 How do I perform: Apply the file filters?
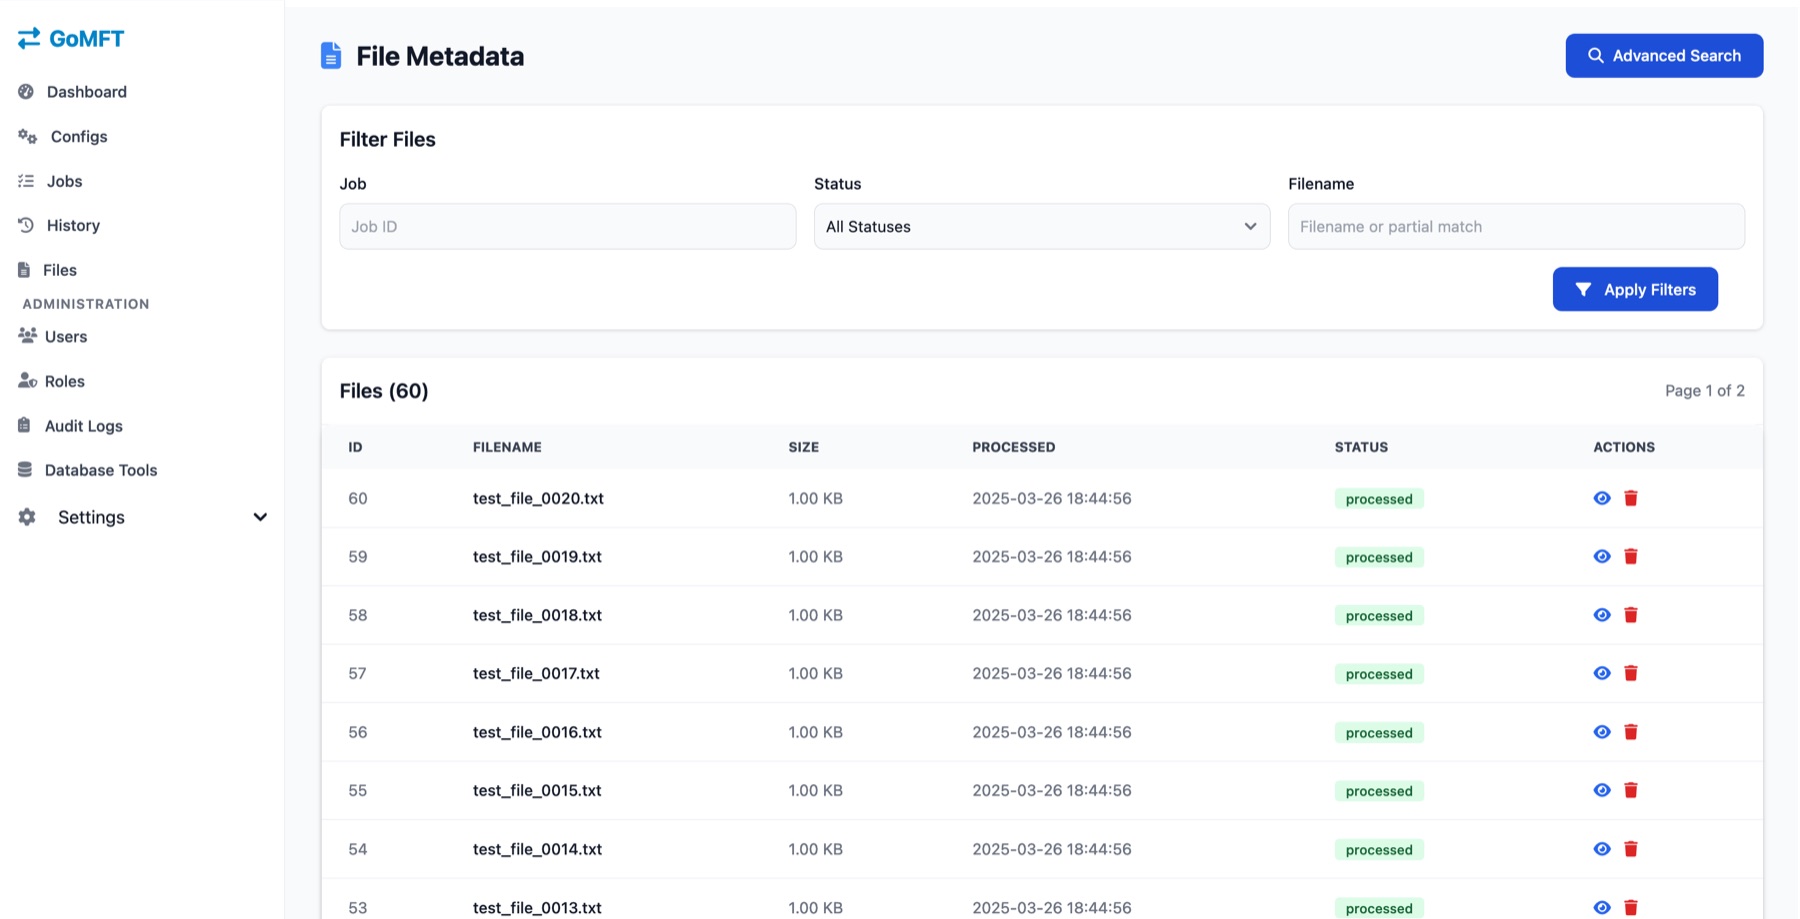coord(1635,289)
